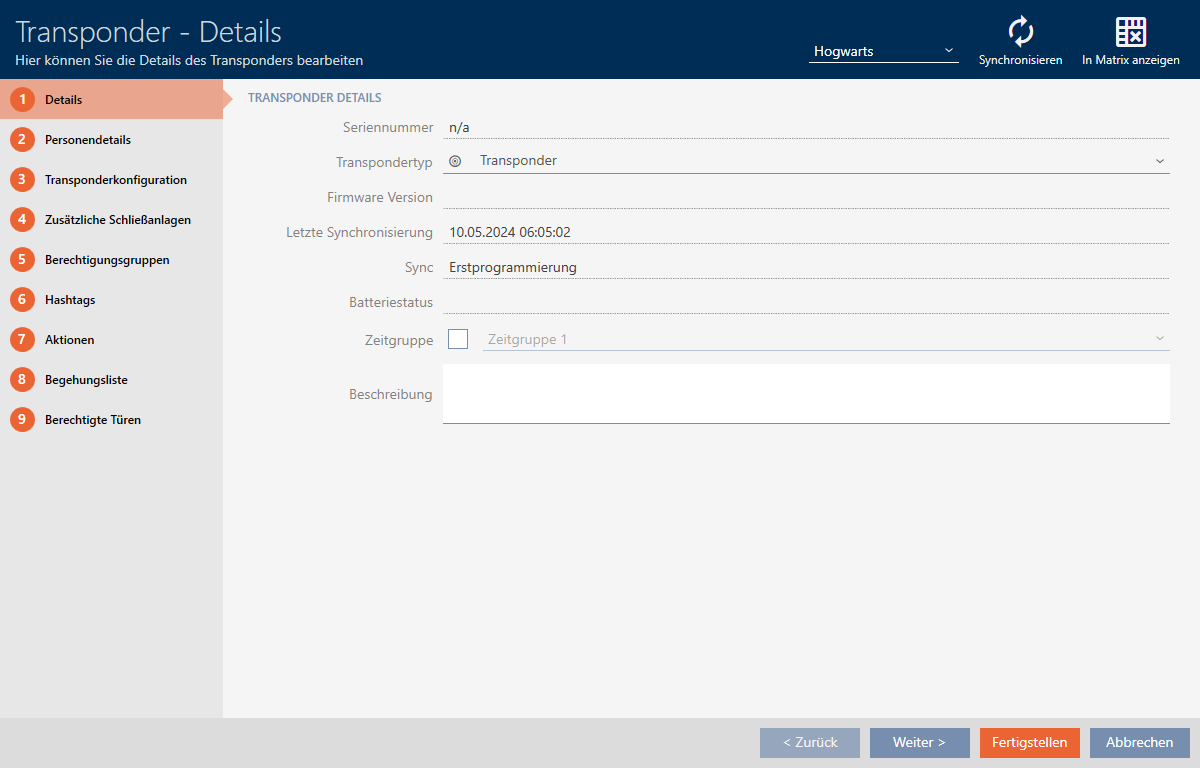This screenshot has height=768, width=1200.
Task: Open the Zusätzliche Schließanlagen tab
Action: (x=117, y=220)
